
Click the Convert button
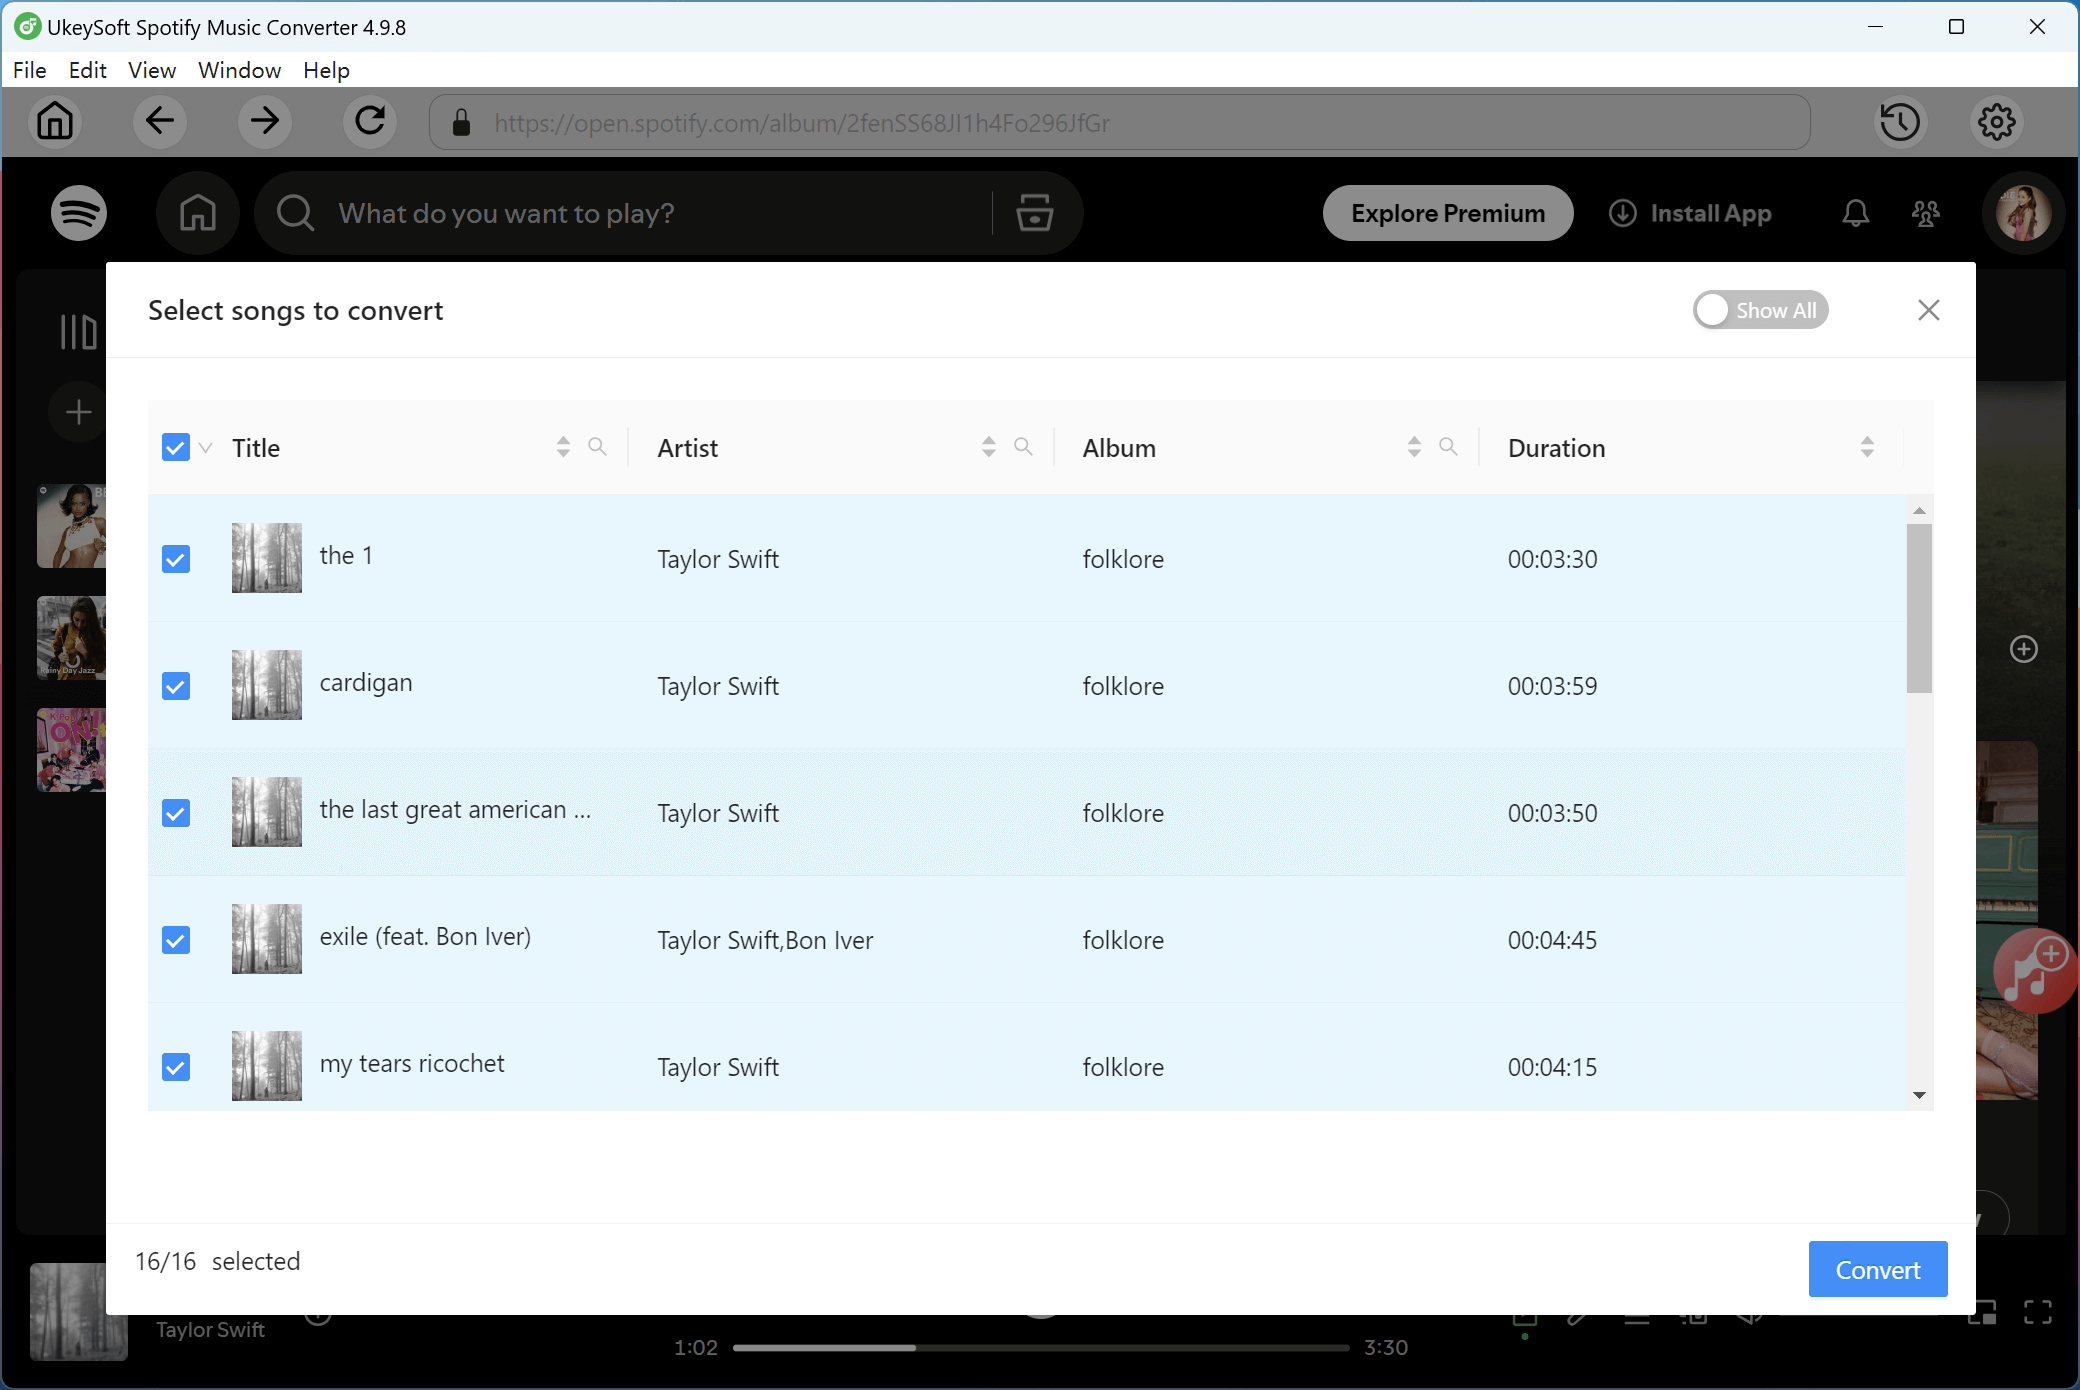click(x=1877, y=1269)
